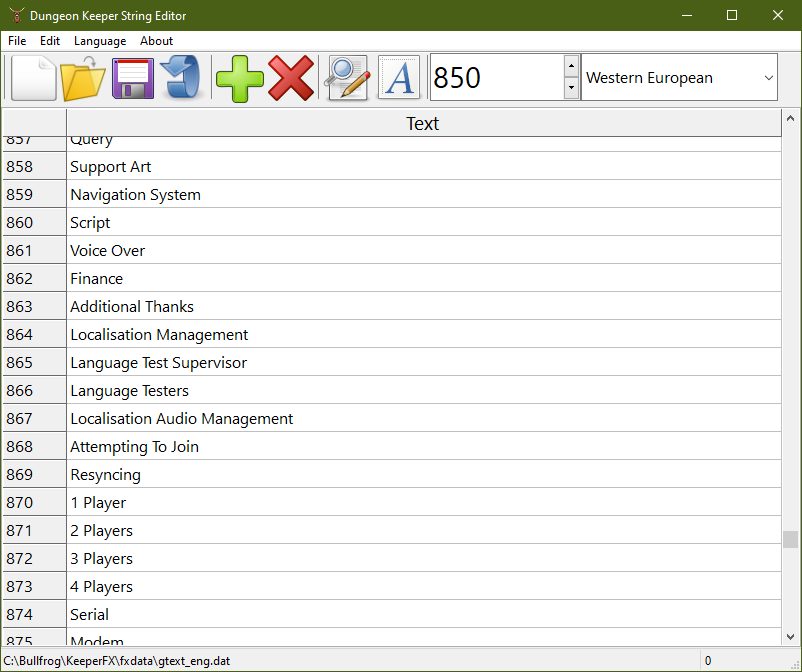Click the 0 value in status bar

(708, 661)
